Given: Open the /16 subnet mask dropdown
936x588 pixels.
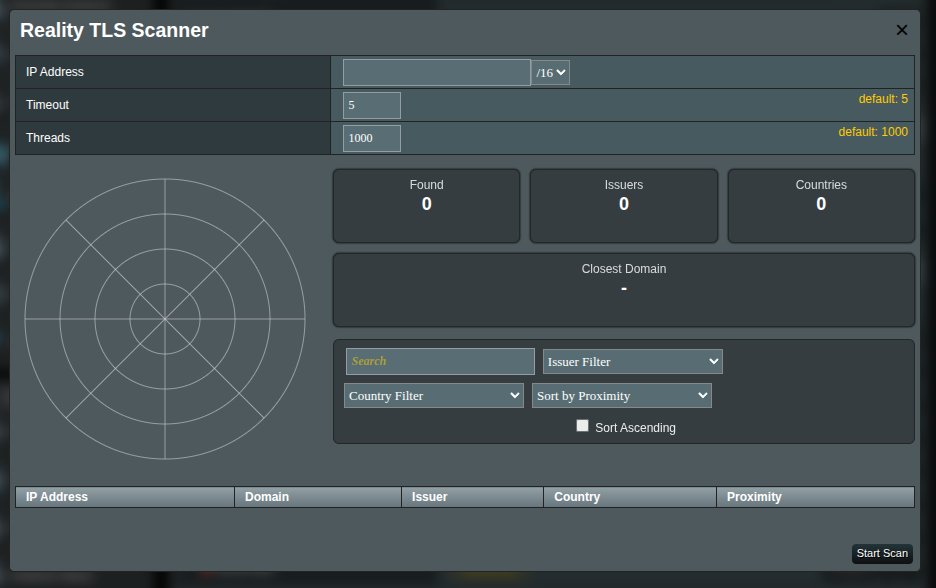Looking at the screenshot, I should tap(550, 73).
